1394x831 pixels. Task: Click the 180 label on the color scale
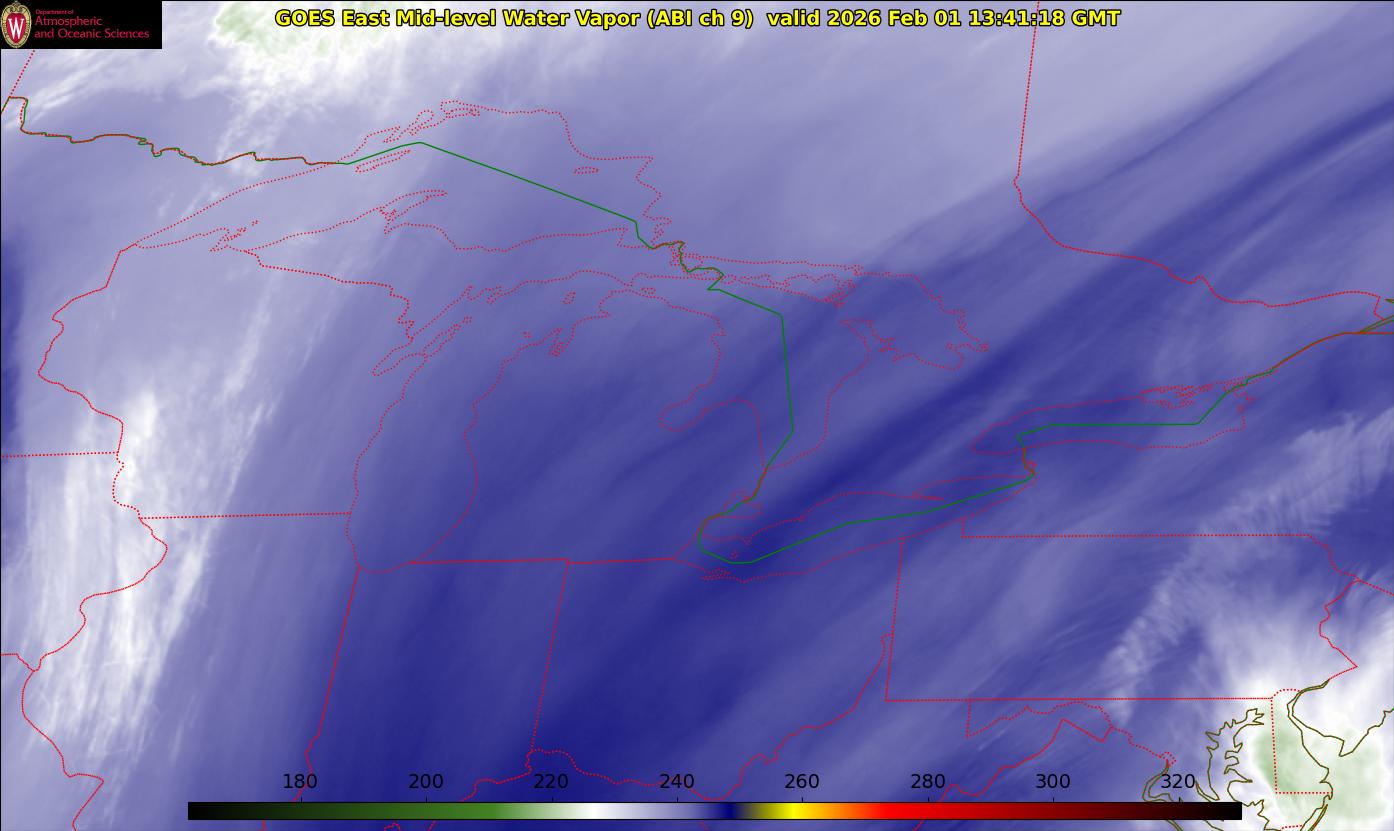tap(300, 782)
